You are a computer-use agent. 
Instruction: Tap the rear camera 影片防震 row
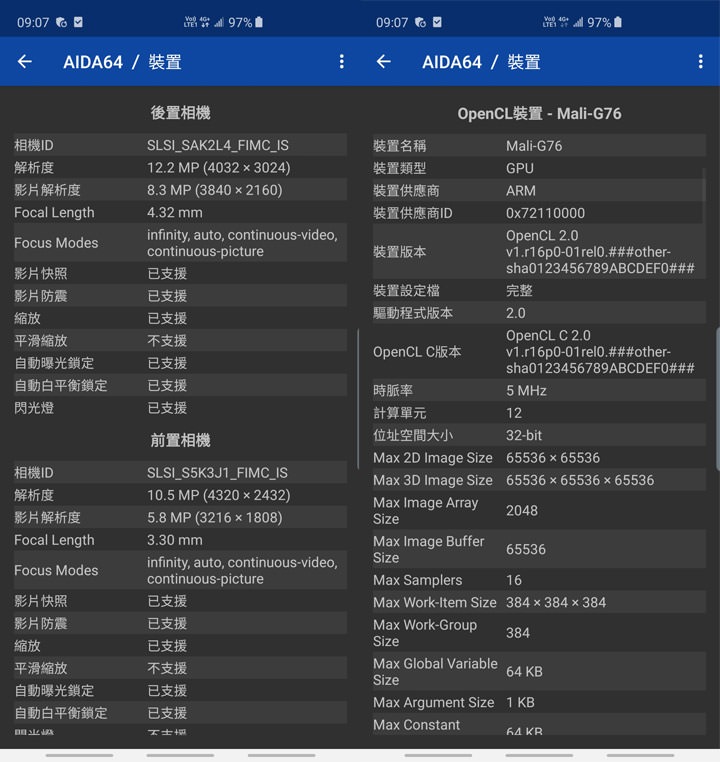(180, 296)
